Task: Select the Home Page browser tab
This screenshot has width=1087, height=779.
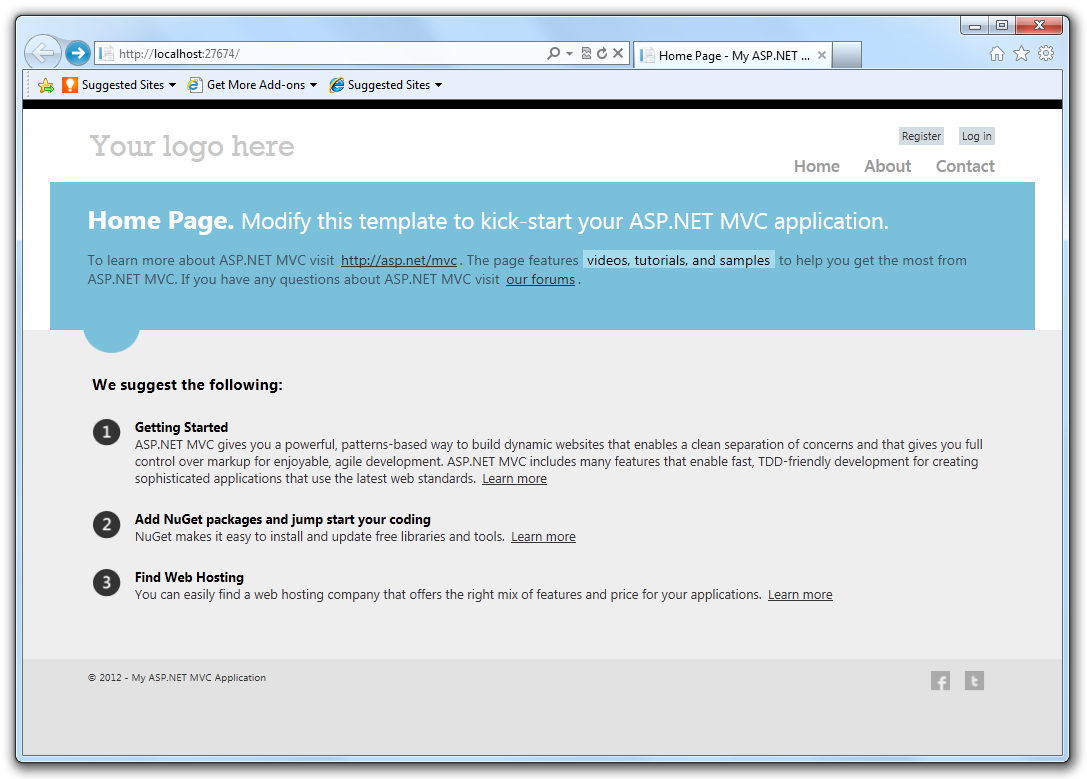Action: [x=730, y=55]
